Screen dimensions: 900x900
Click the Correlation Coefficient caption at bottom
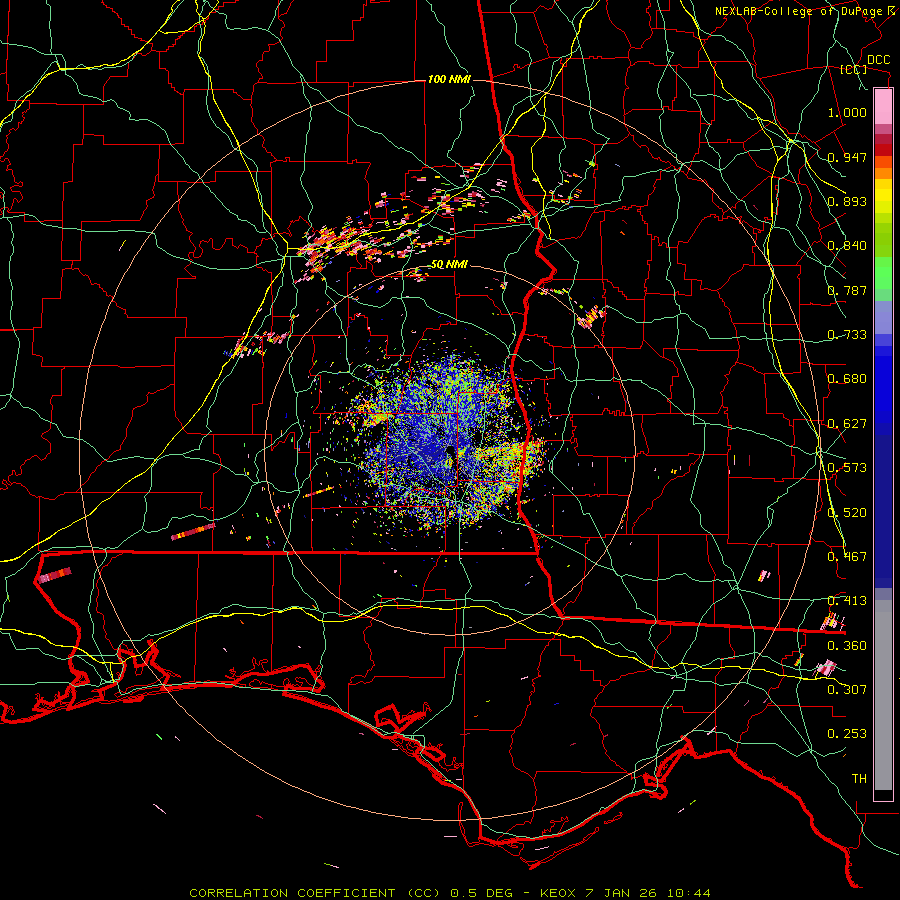click(x=449, y=893)
